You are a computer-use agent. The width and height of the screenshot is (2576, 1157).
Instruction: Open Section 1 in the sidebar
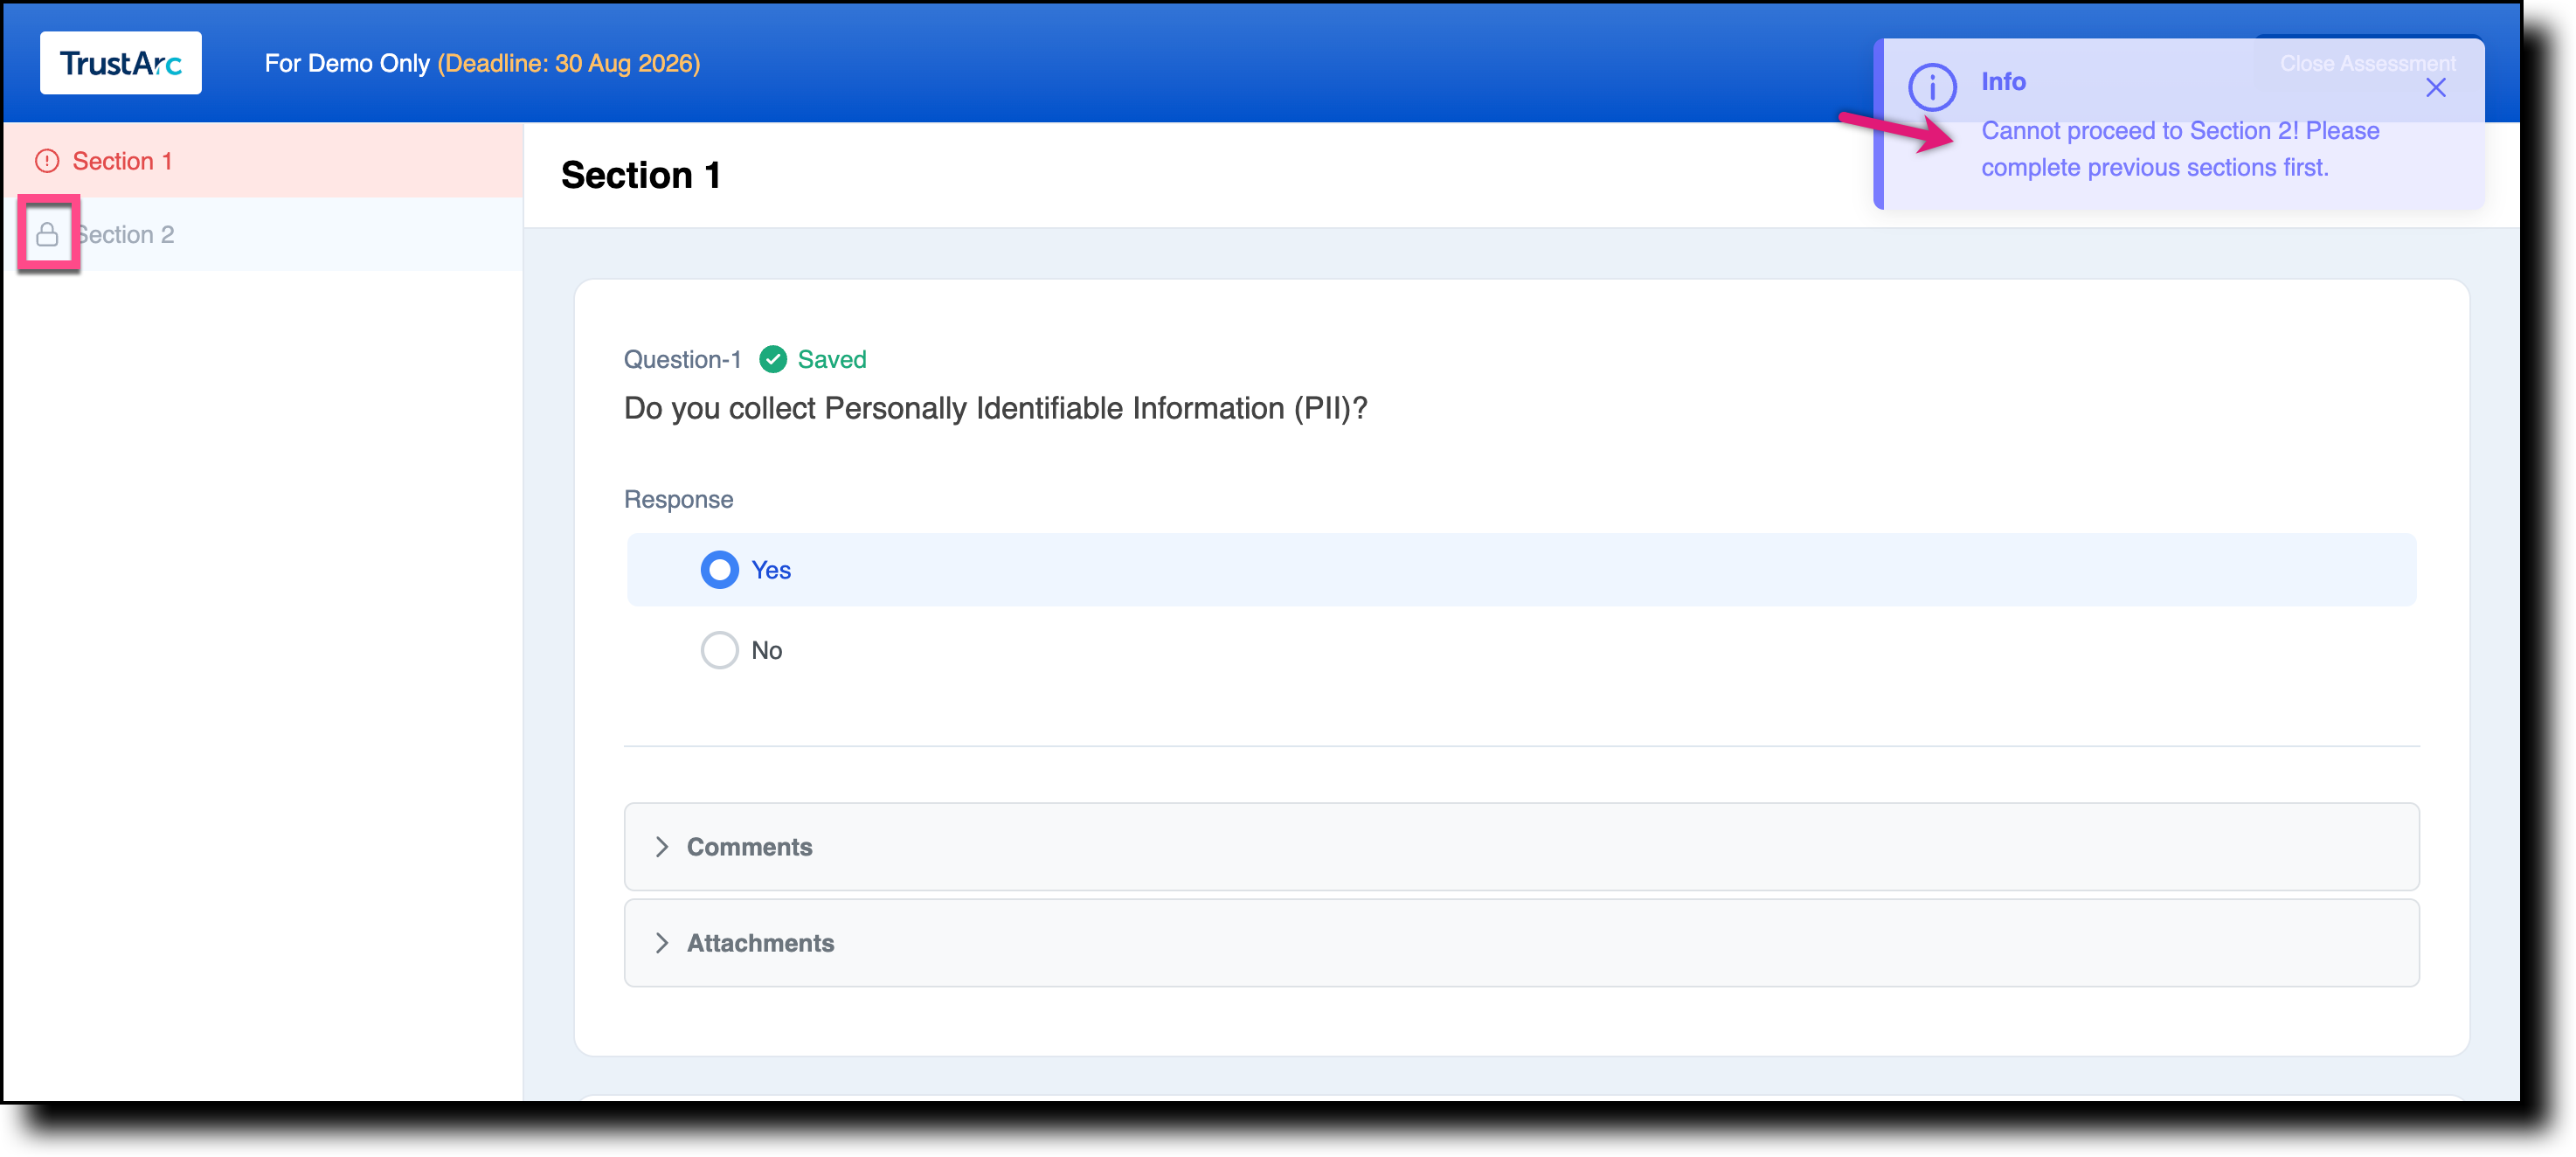click(263, 161)
